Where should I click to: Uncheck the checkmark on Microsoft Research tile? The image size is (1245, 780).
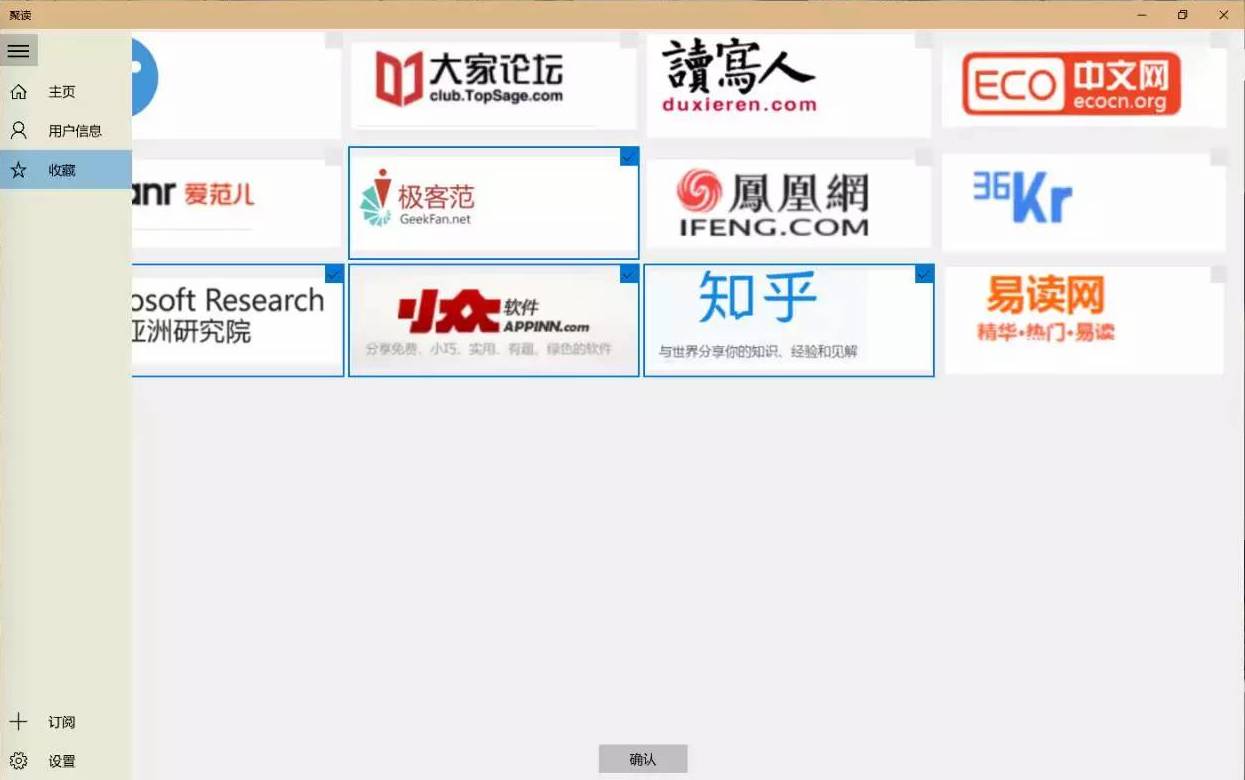click(334, 274)
